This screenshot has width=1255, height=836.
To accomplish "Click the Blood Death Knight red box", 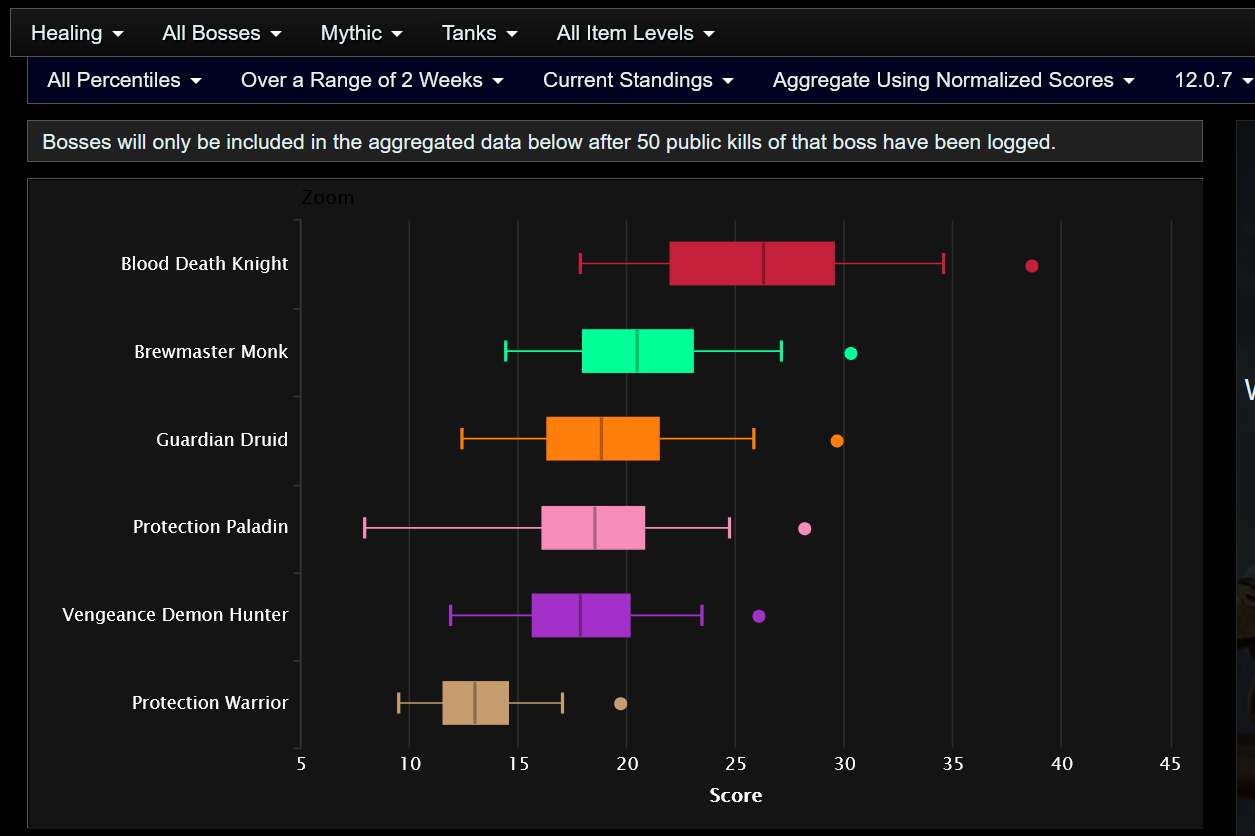I will click(x=752, y=264).
